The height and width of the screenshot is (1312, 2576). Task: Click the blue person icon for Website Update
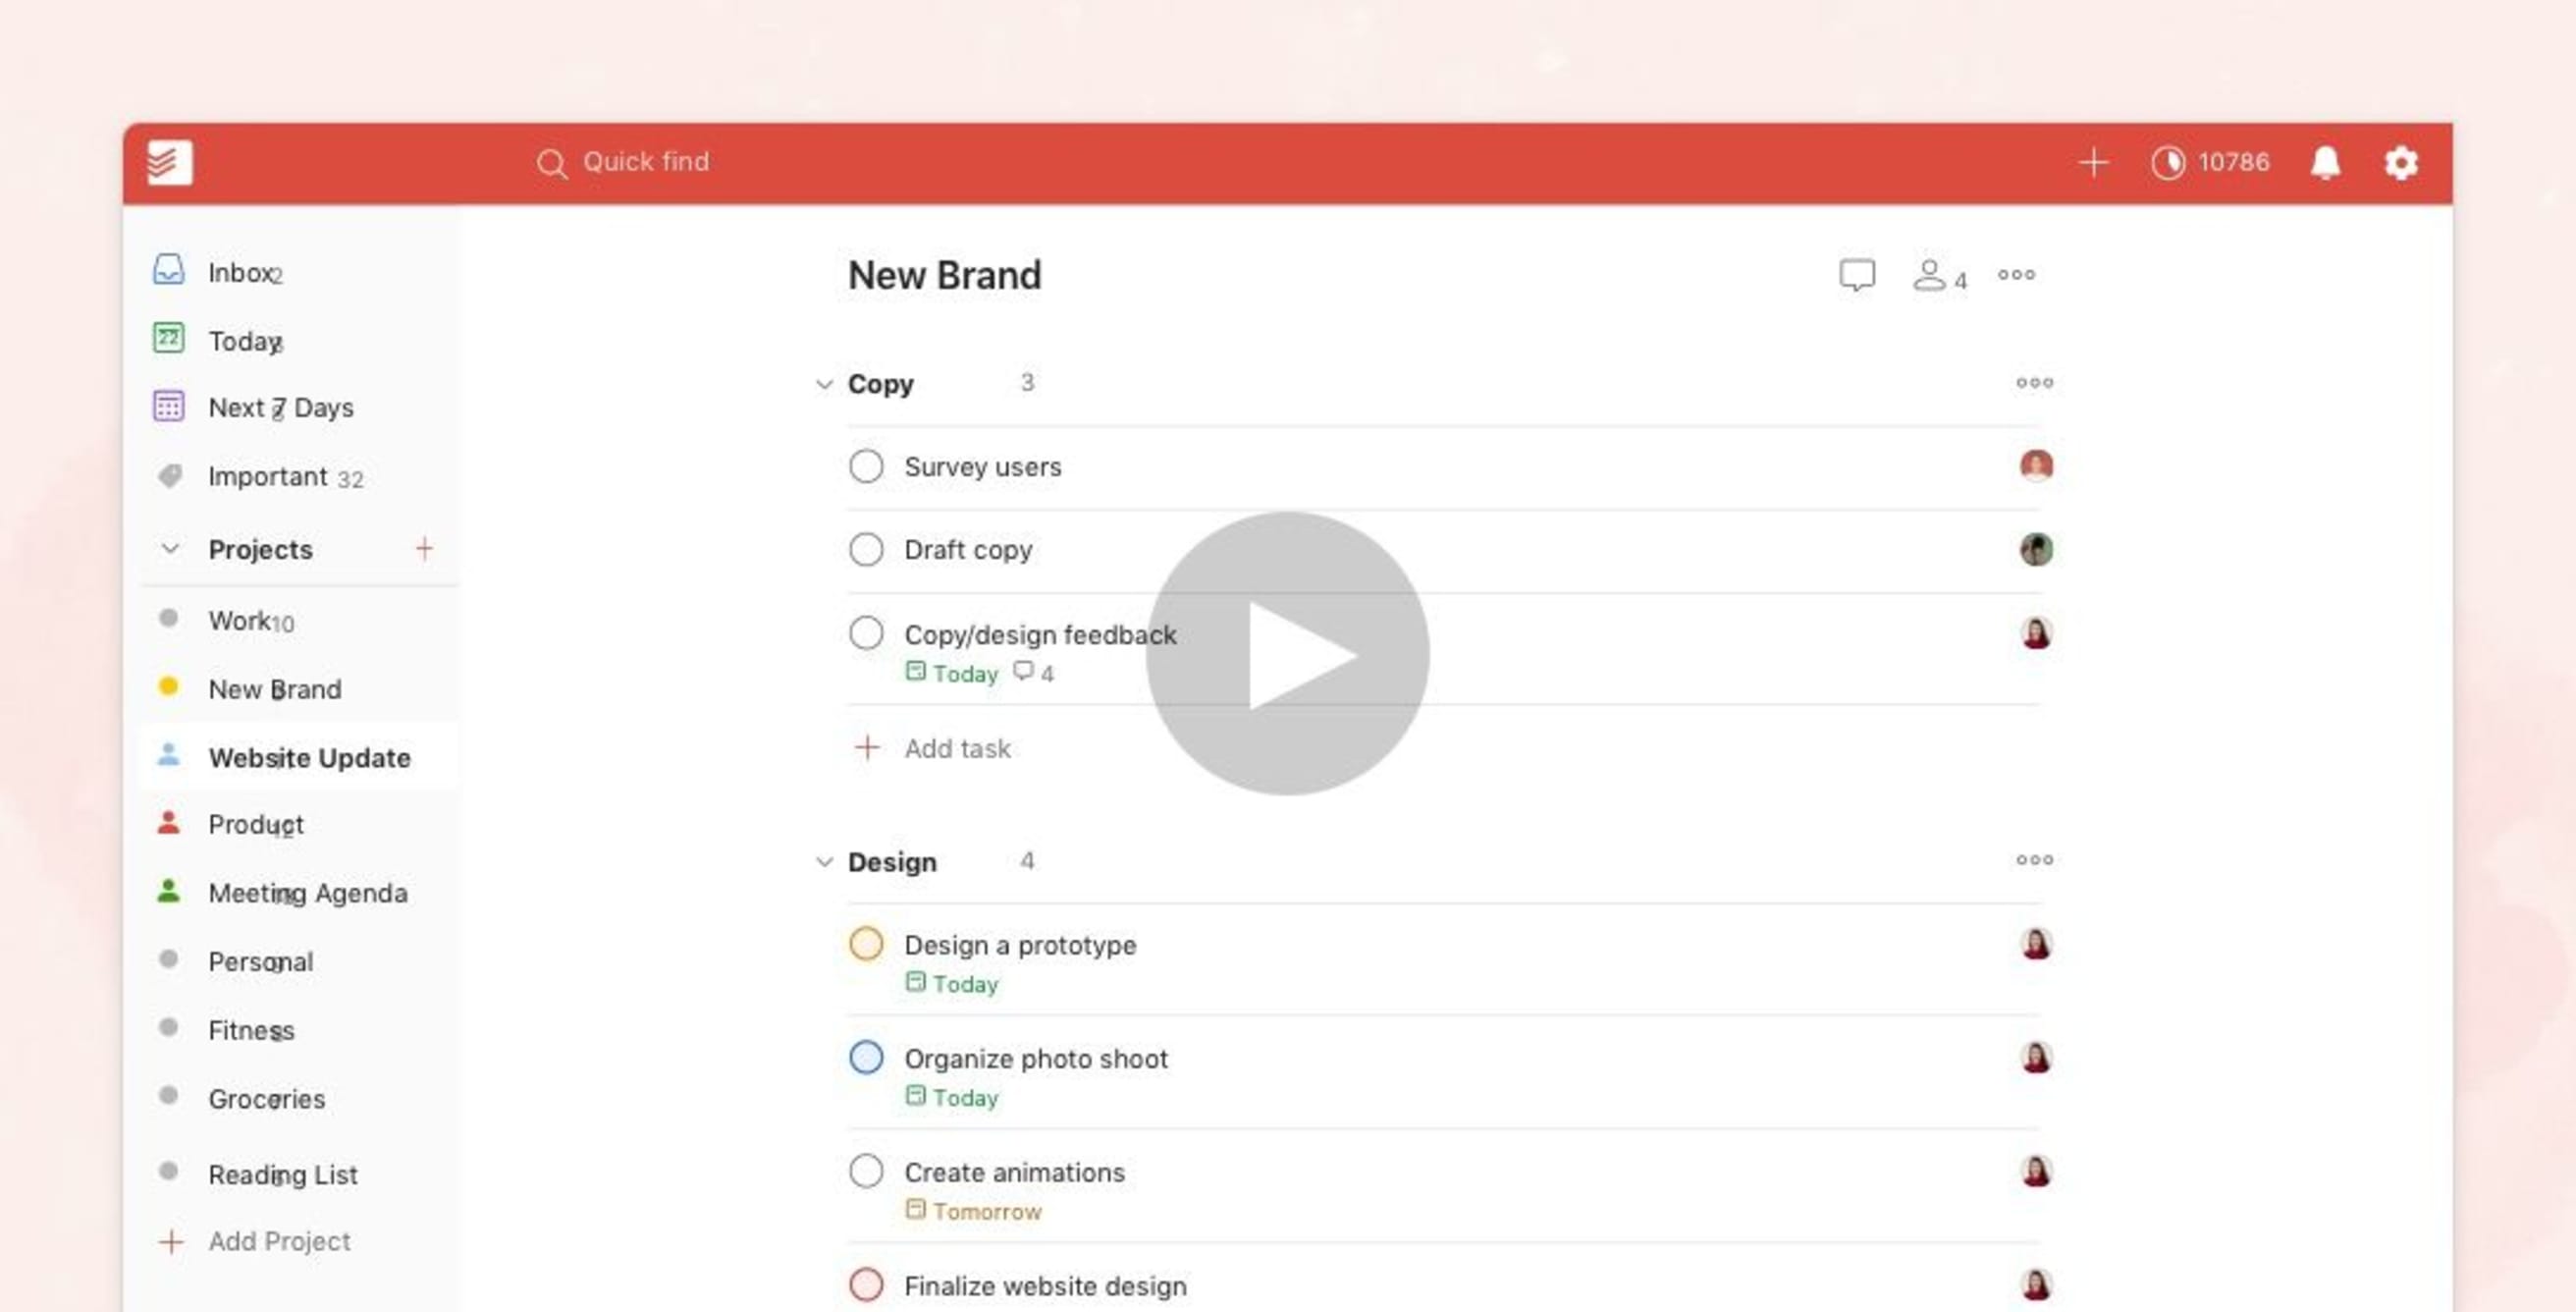pos(169,754)
